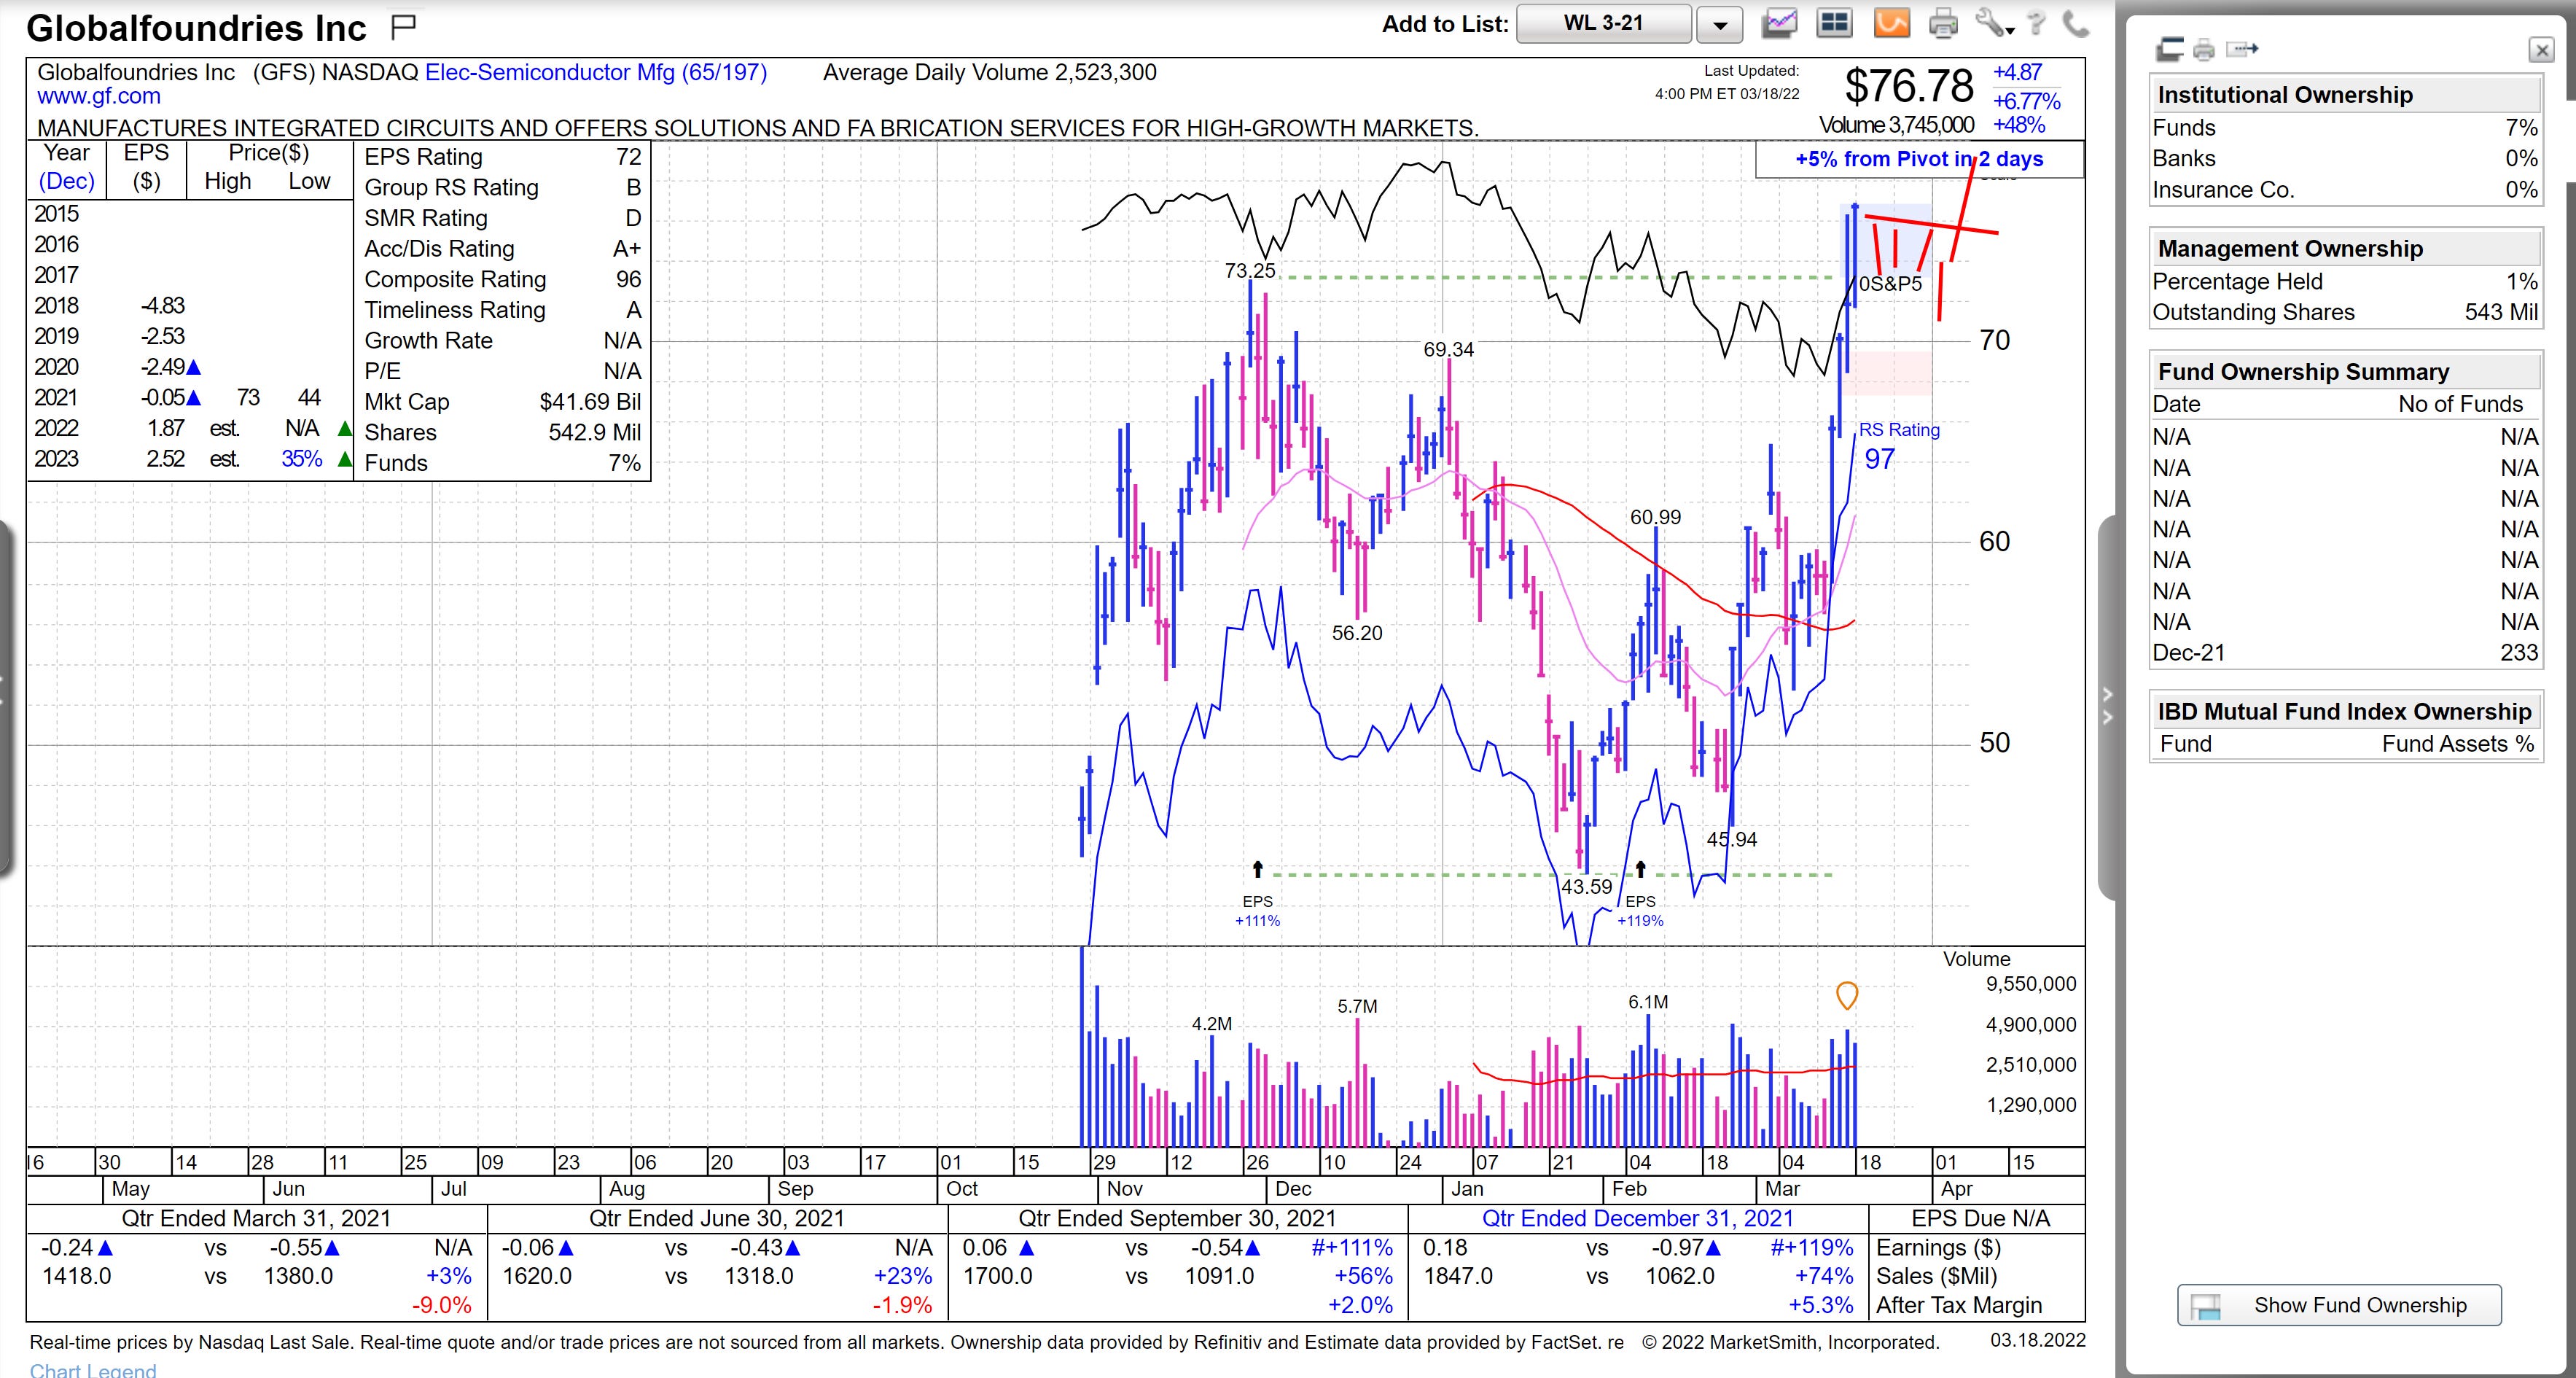Click the 60.99 price high label

[1656, 518]
